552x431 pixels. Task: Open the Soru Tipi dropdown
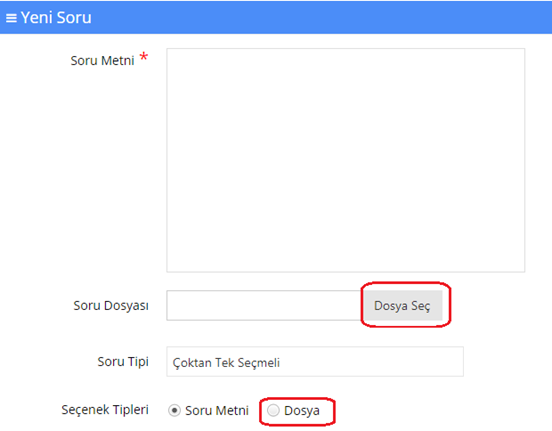pos(315,362)
